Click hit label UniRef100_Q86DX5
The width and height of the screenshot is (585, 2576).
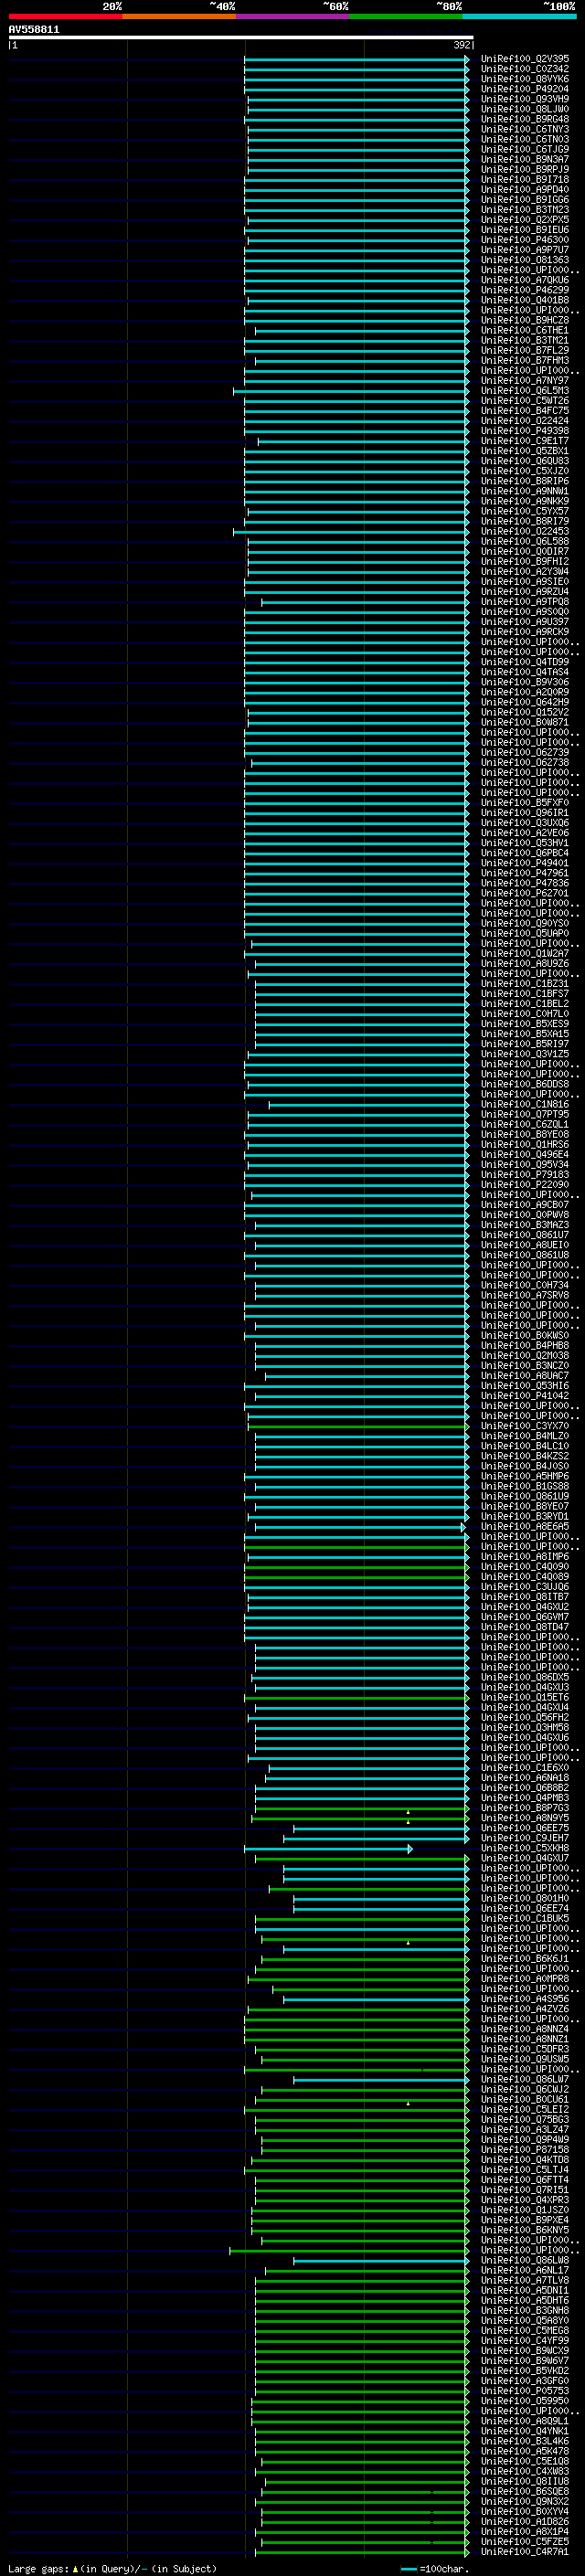pyautogui.click(x=524, y=1678)
